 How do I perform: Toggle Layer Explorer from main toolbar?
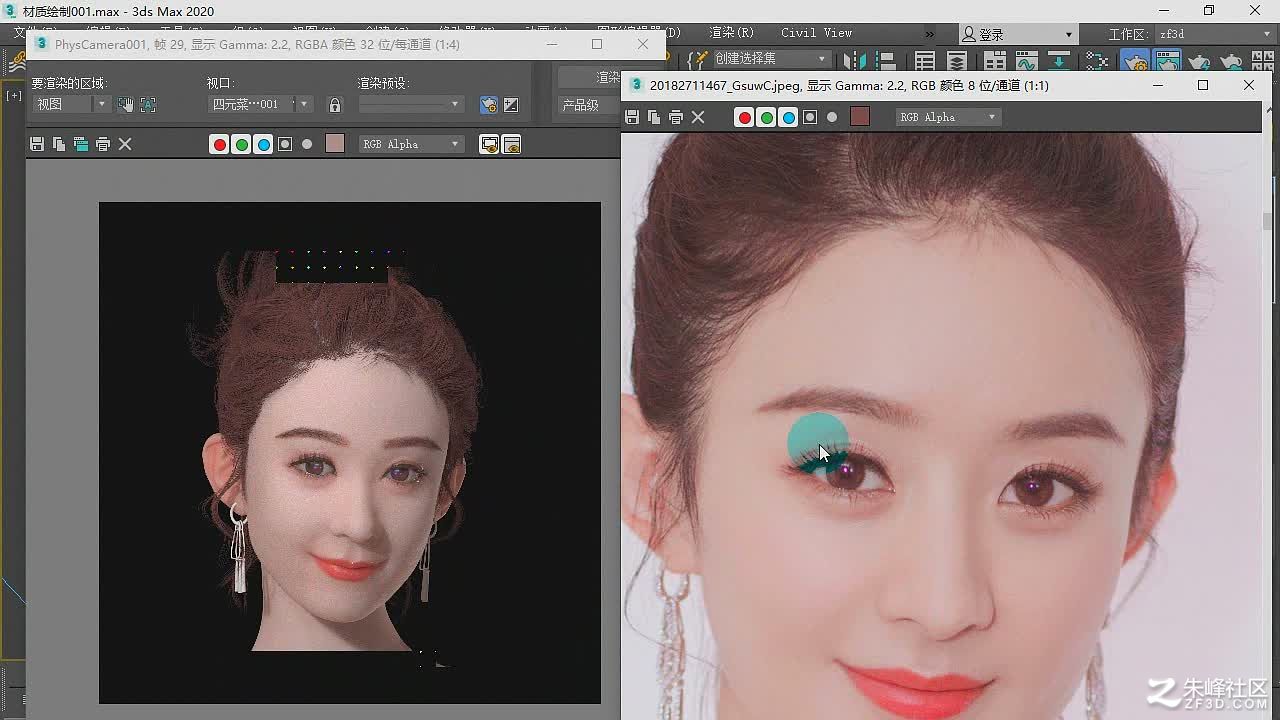click(957, 60)
